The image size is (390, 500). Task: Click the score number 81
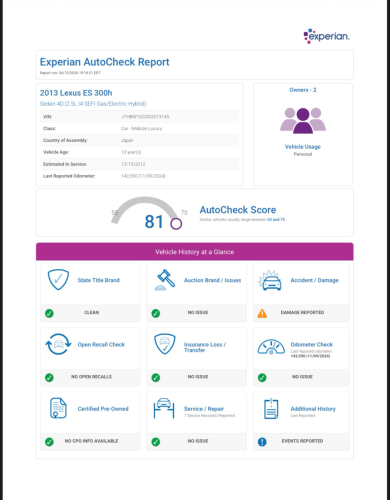coord(154,222)
